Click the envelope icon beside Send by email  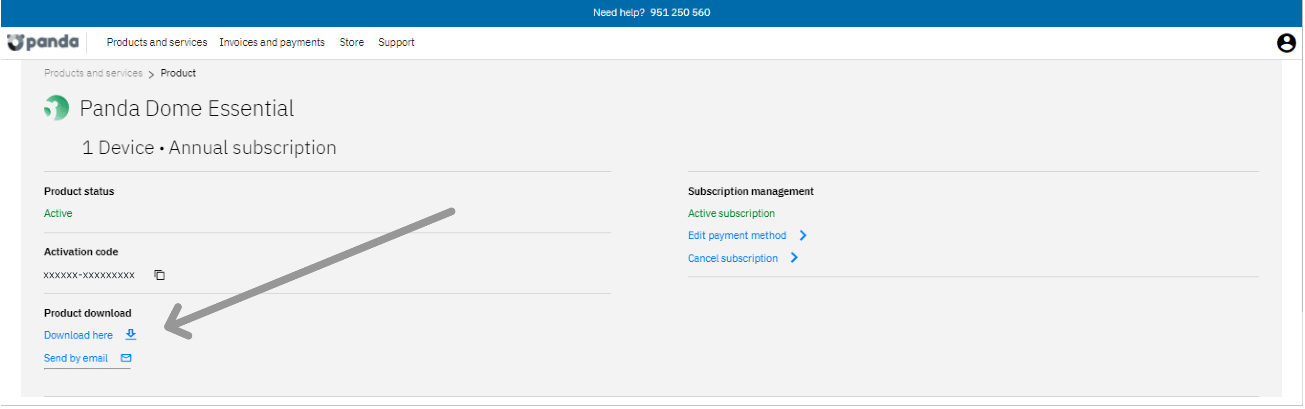tap(126, 358)
